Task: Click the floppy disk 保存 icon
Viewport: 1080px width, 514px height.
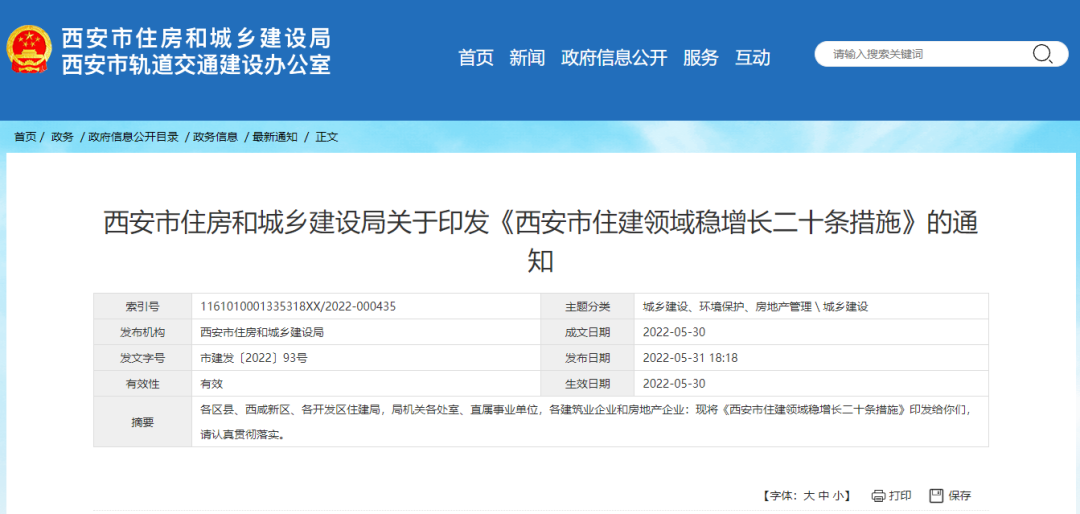Action: click(x=936, y=495)
